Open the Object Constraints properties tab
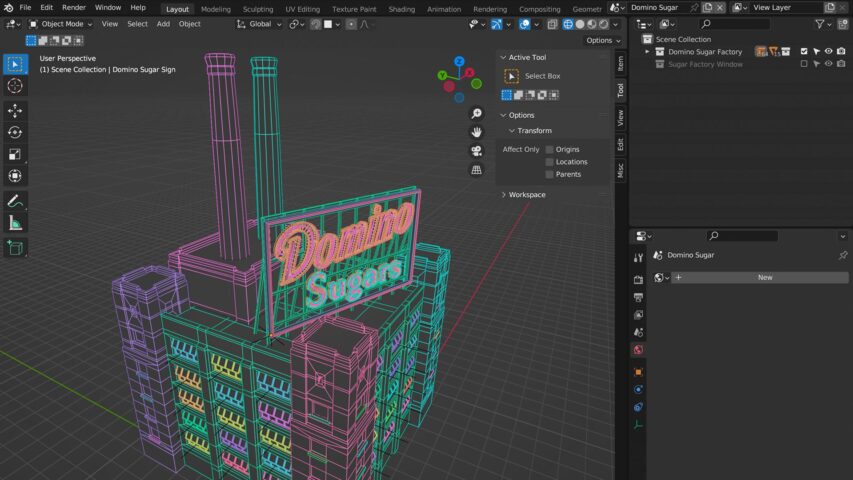This screenshot has width=853, height=480. pyautogui.click(x=638, y=407)
